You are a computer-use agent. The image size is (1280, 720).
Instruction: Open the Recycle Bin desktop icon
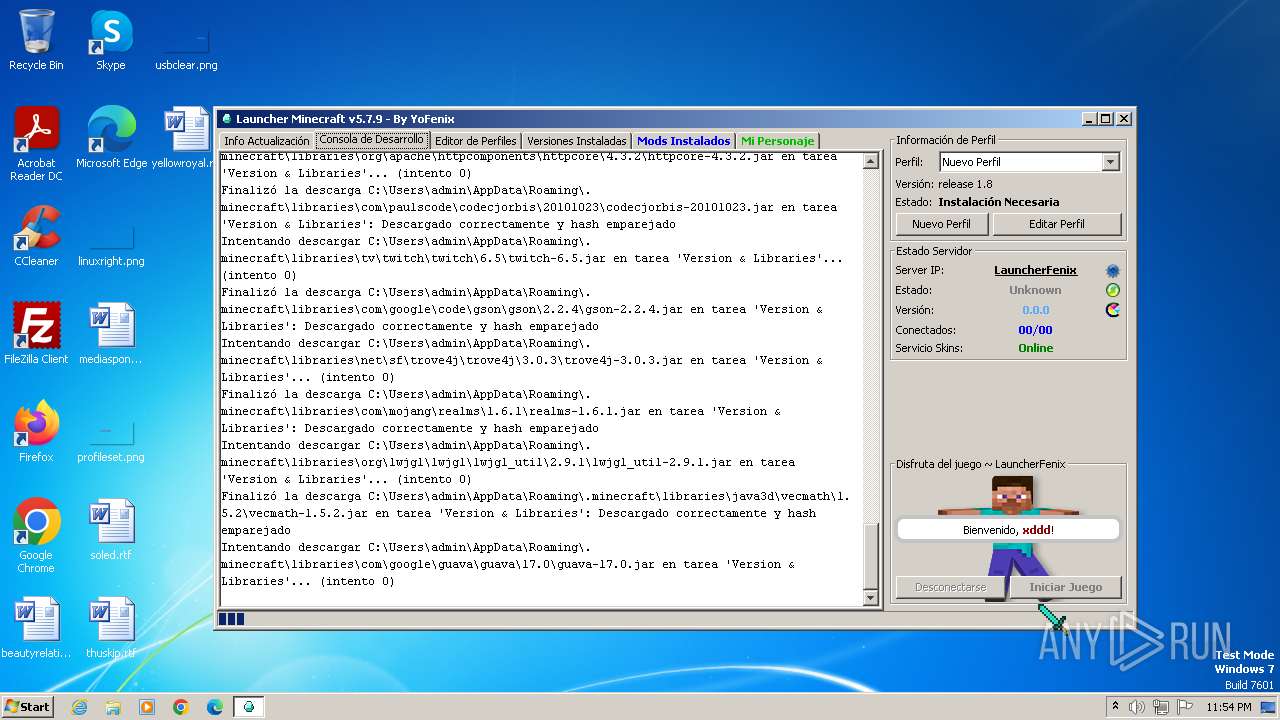click(x=36, y=41)
